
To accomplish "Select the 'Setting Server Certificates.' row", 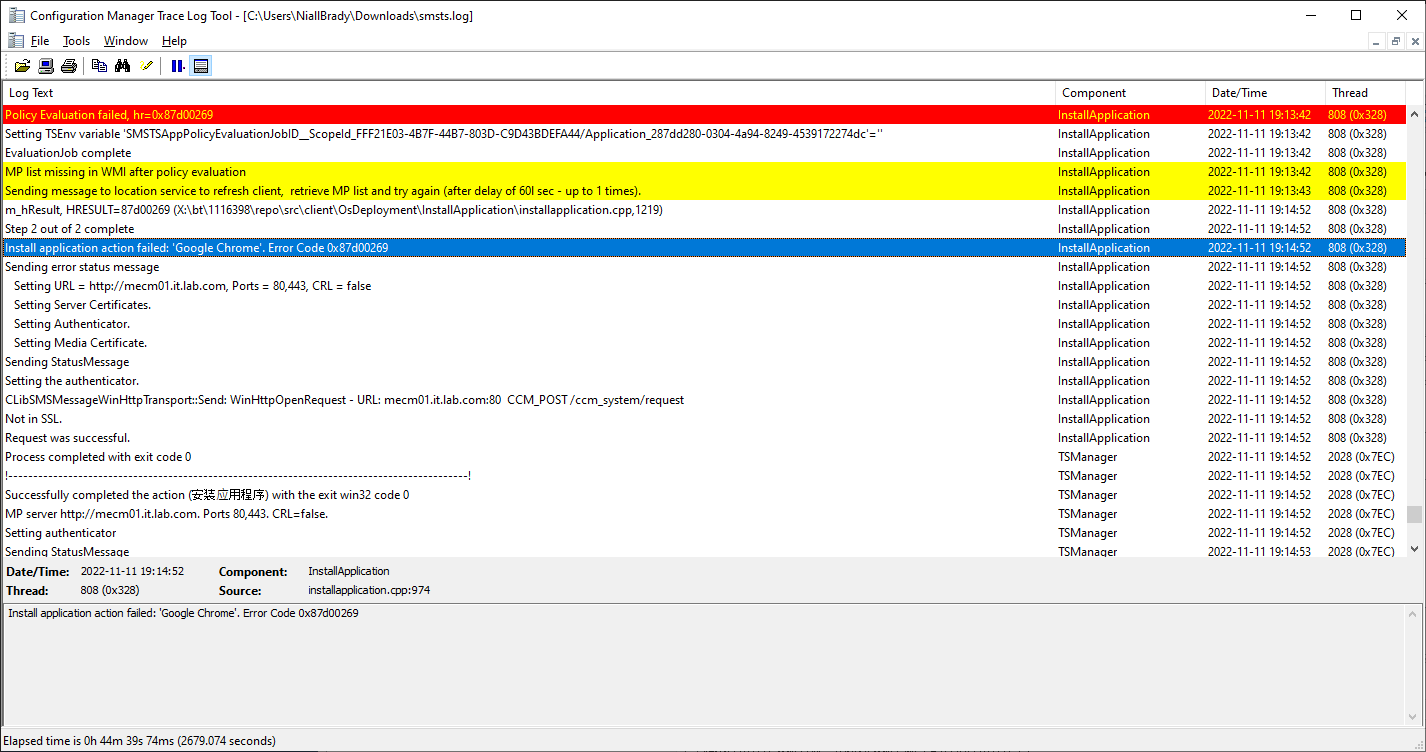I will click(x=704, y=305).
